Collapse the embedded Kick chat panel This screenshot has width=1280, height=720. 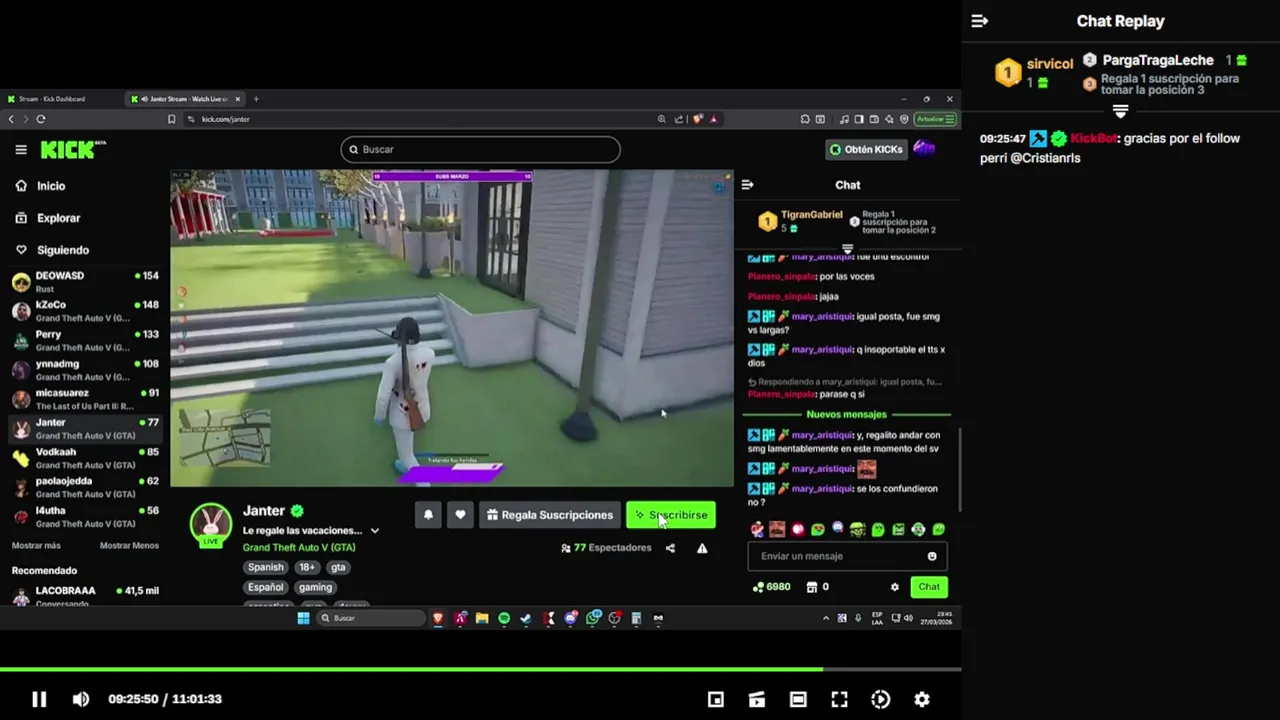click(x=747, y=185)
